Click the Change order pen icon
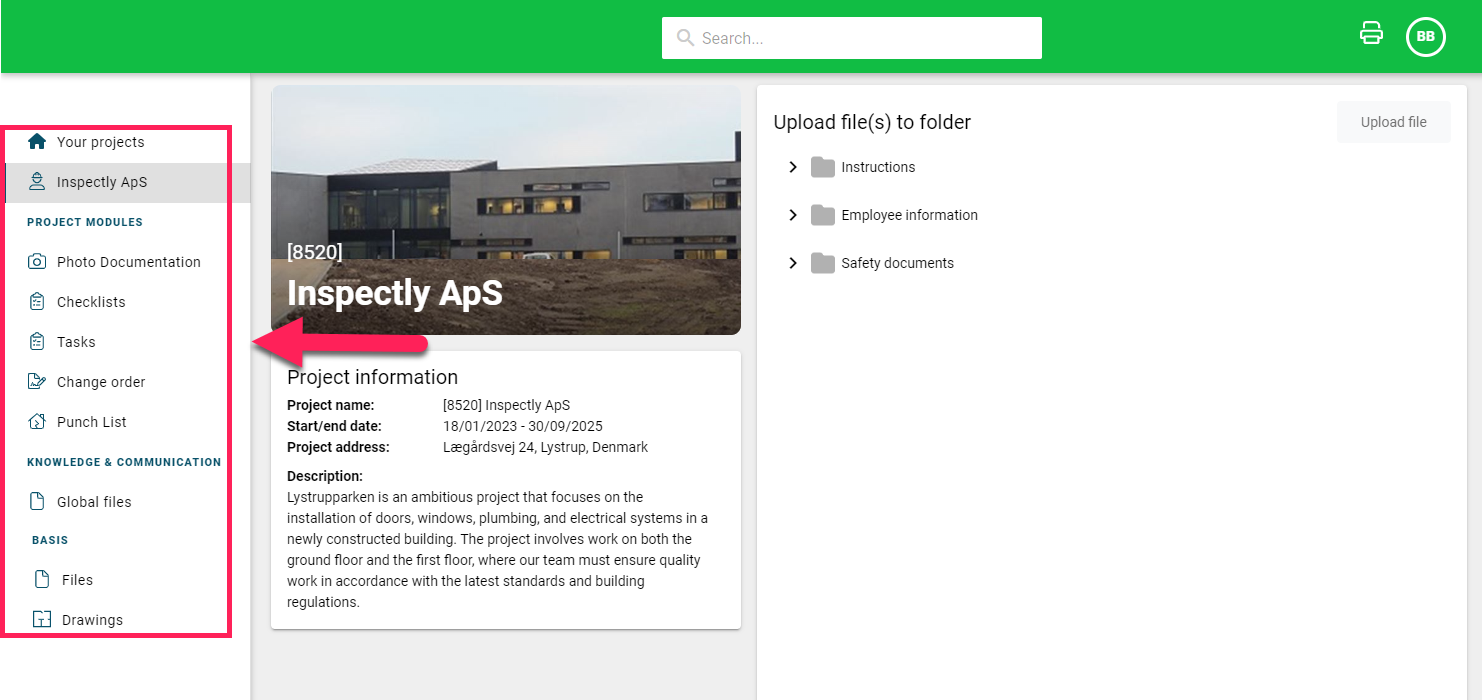 point(37,382)
